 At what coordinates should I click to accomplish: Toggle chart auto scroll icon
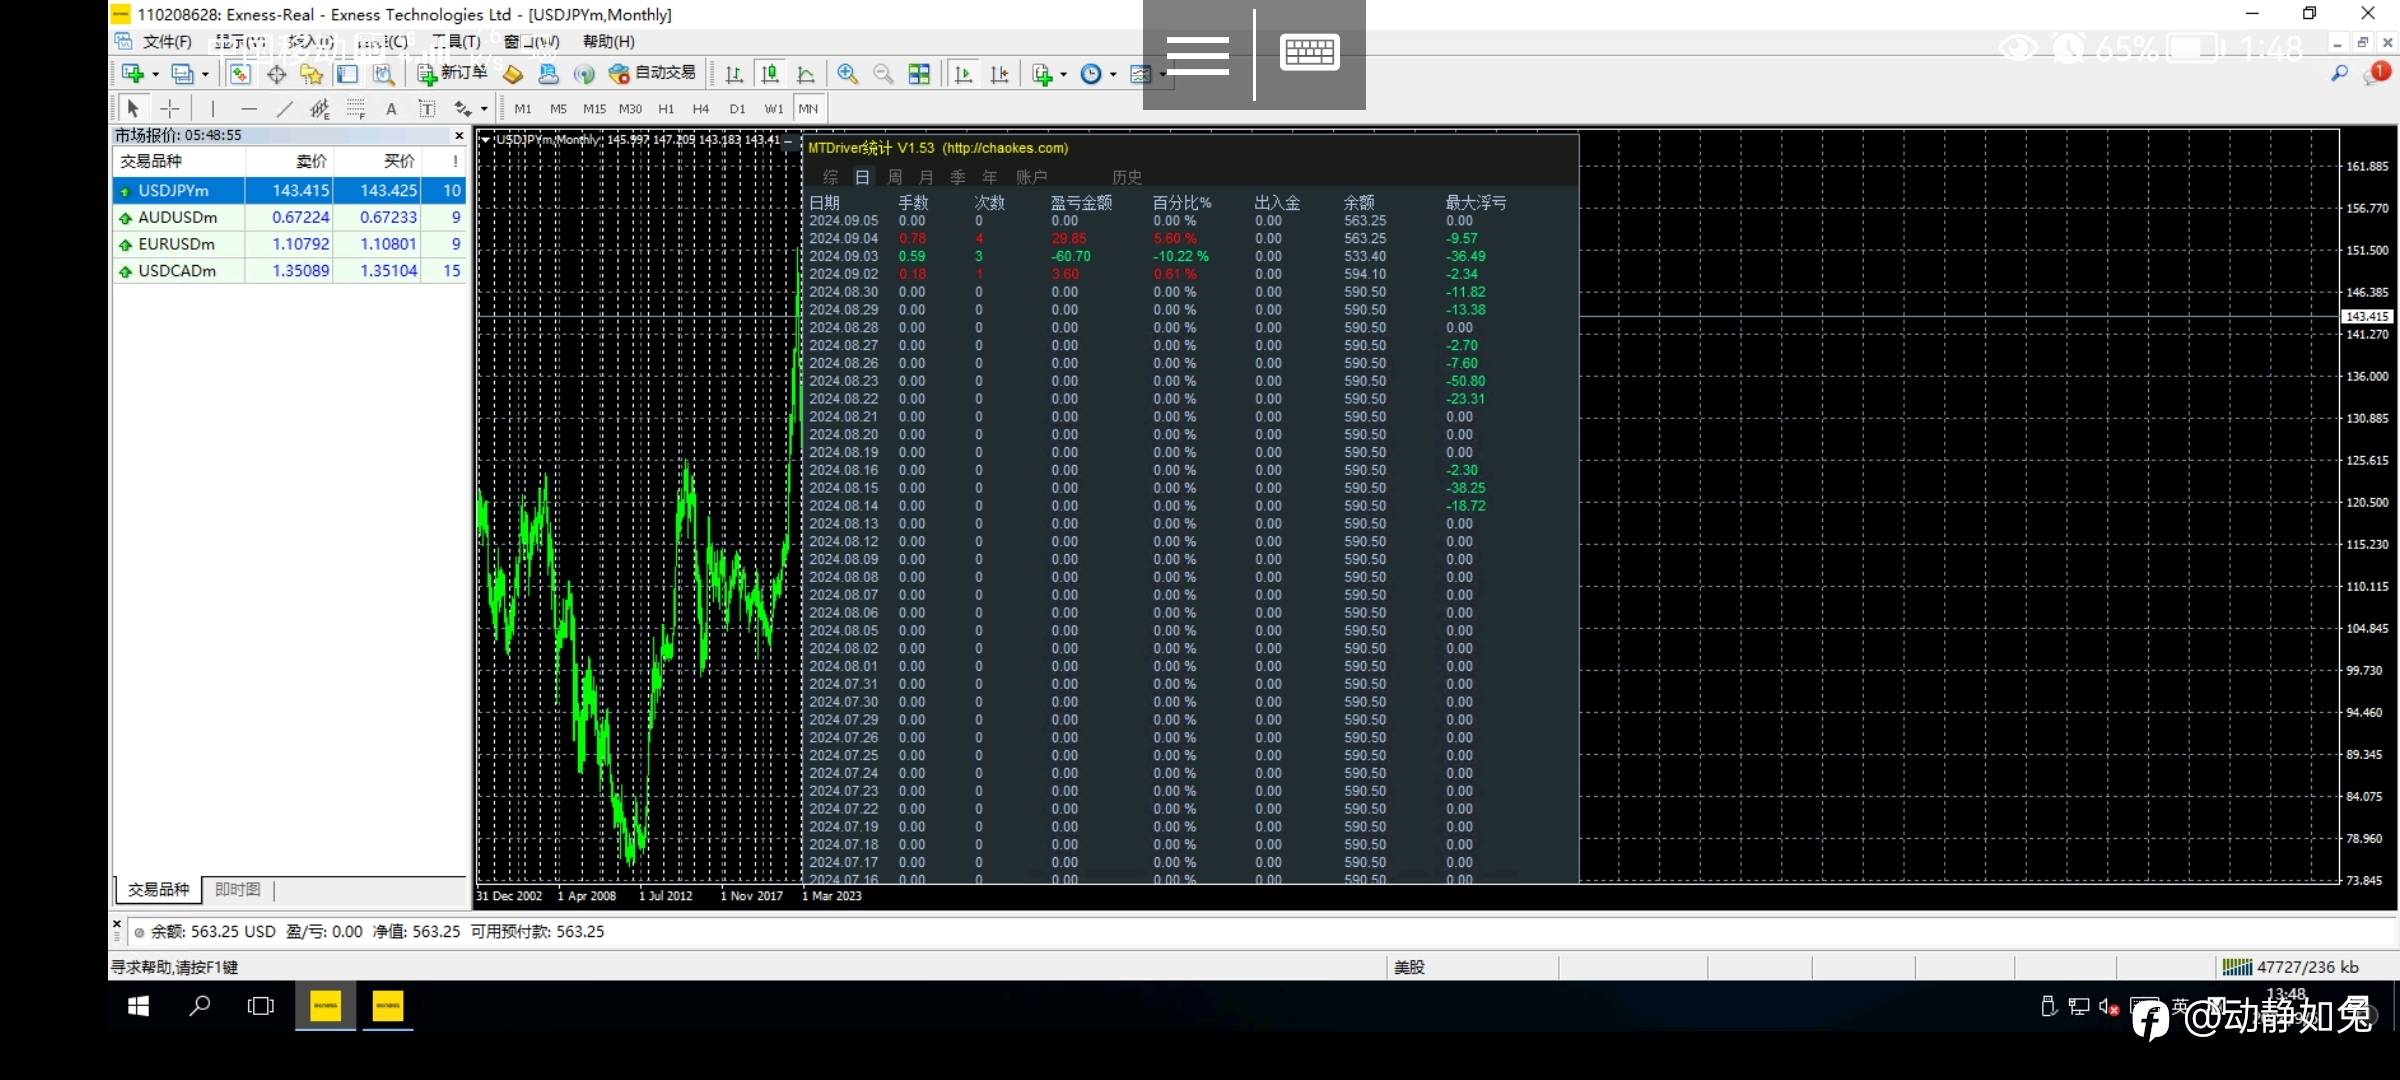point(963,73)
